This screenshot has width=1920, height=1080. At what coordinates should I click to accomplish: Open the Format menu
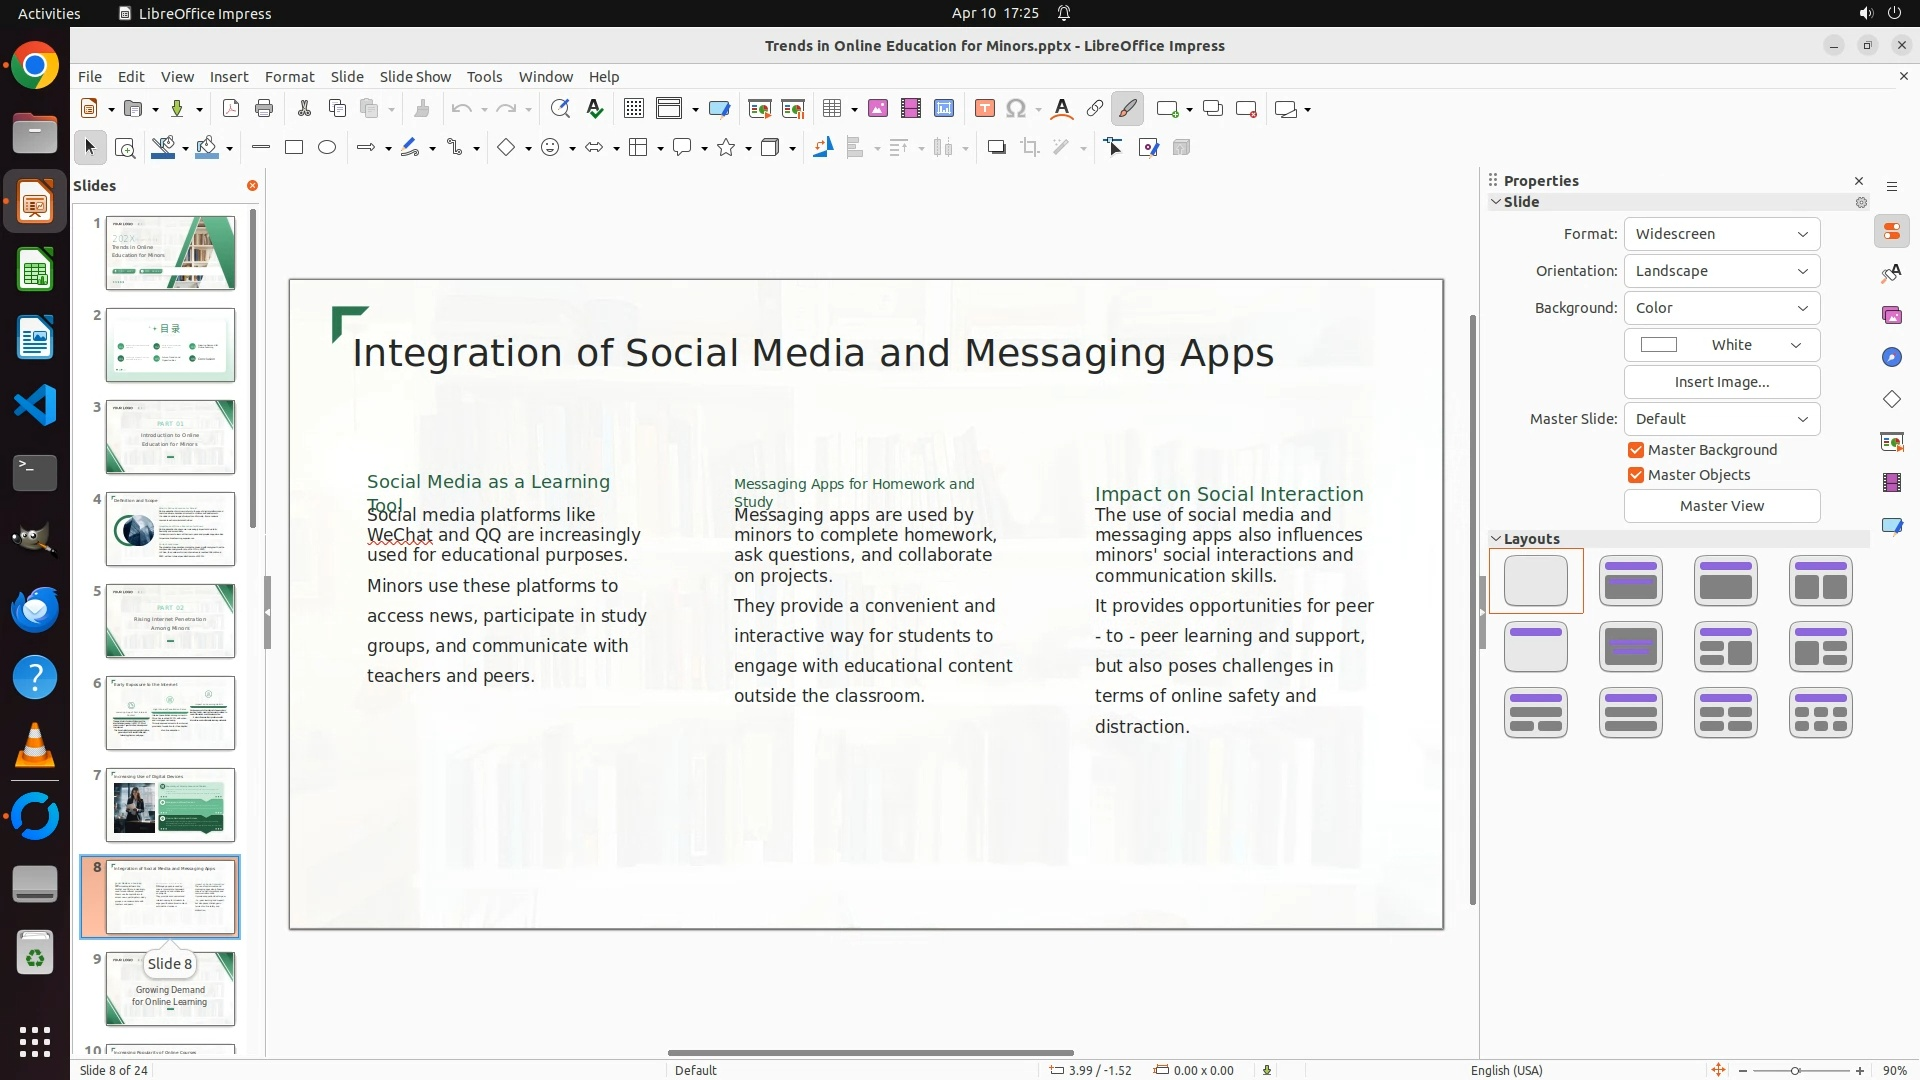tap(289, 77)
